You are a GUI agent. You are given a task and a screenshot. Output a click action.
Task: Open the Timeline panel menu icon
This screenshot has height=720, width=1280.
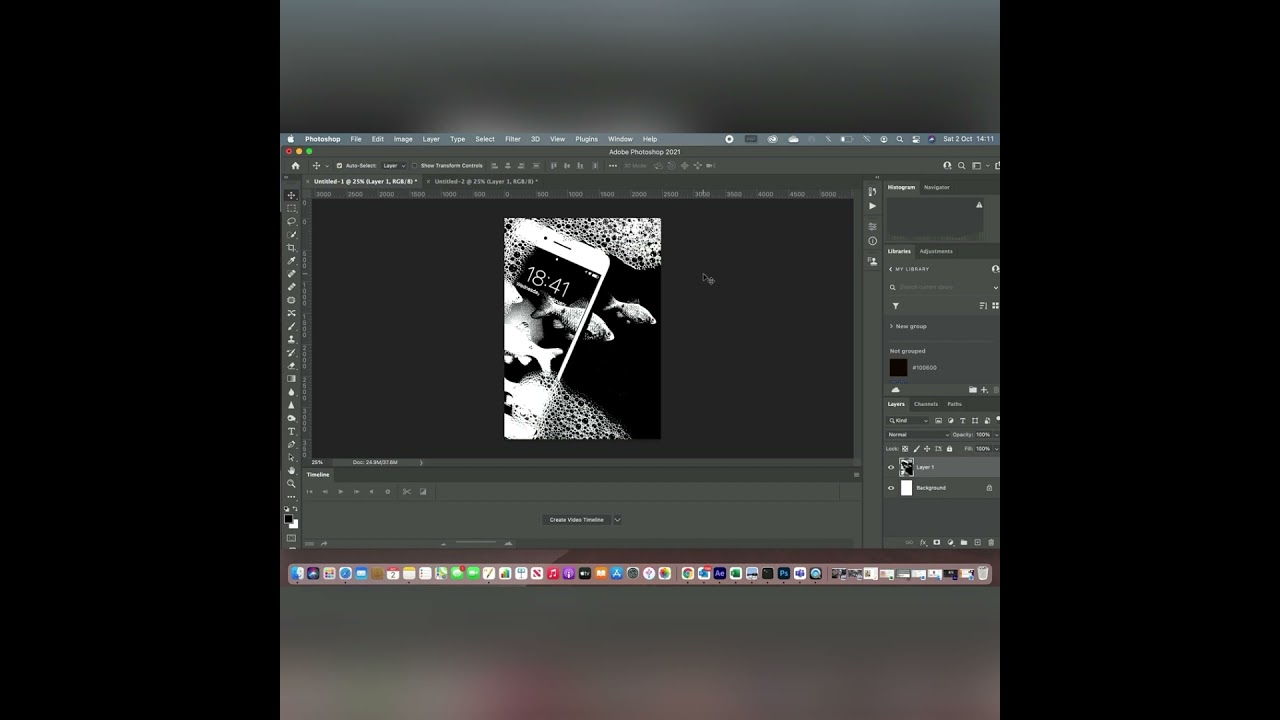point(856,475)
